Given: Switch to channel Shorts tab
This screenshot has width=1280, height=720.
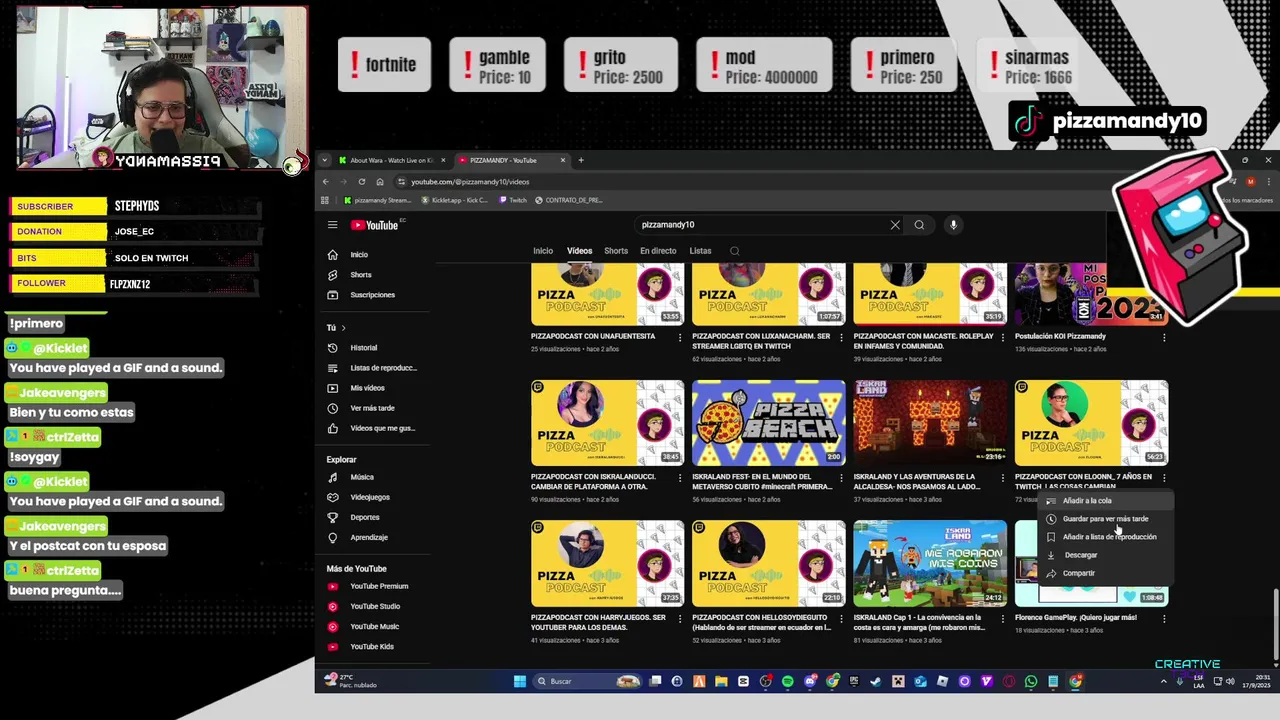Looking at the screenshot, I should 616,251.
